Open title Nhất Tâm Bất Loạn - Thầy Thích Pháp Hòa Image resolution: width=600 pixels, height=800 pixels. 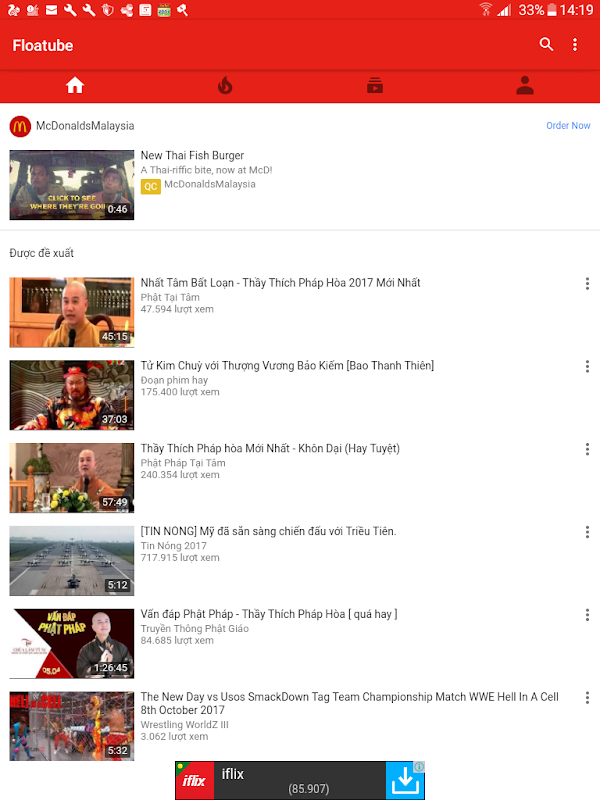(281, 283)
